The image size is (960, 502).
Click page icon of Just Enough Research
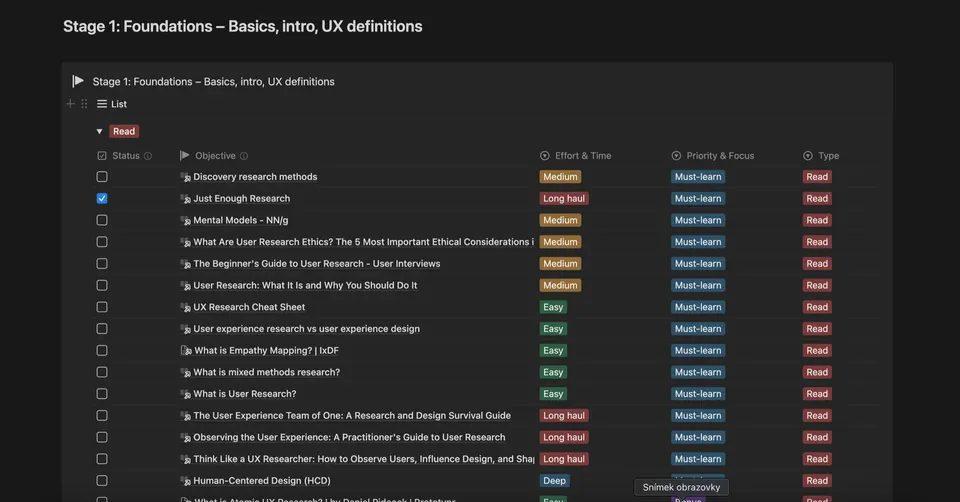click(186, 199)
